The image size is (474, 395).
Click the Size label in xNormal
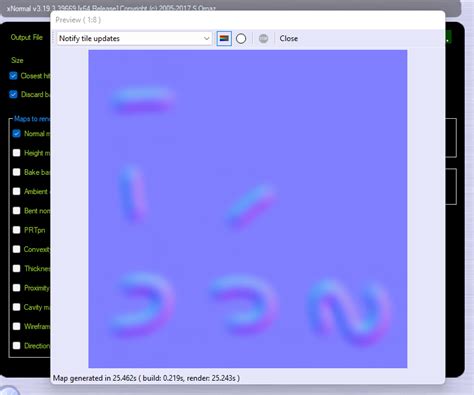click(17, 60)
